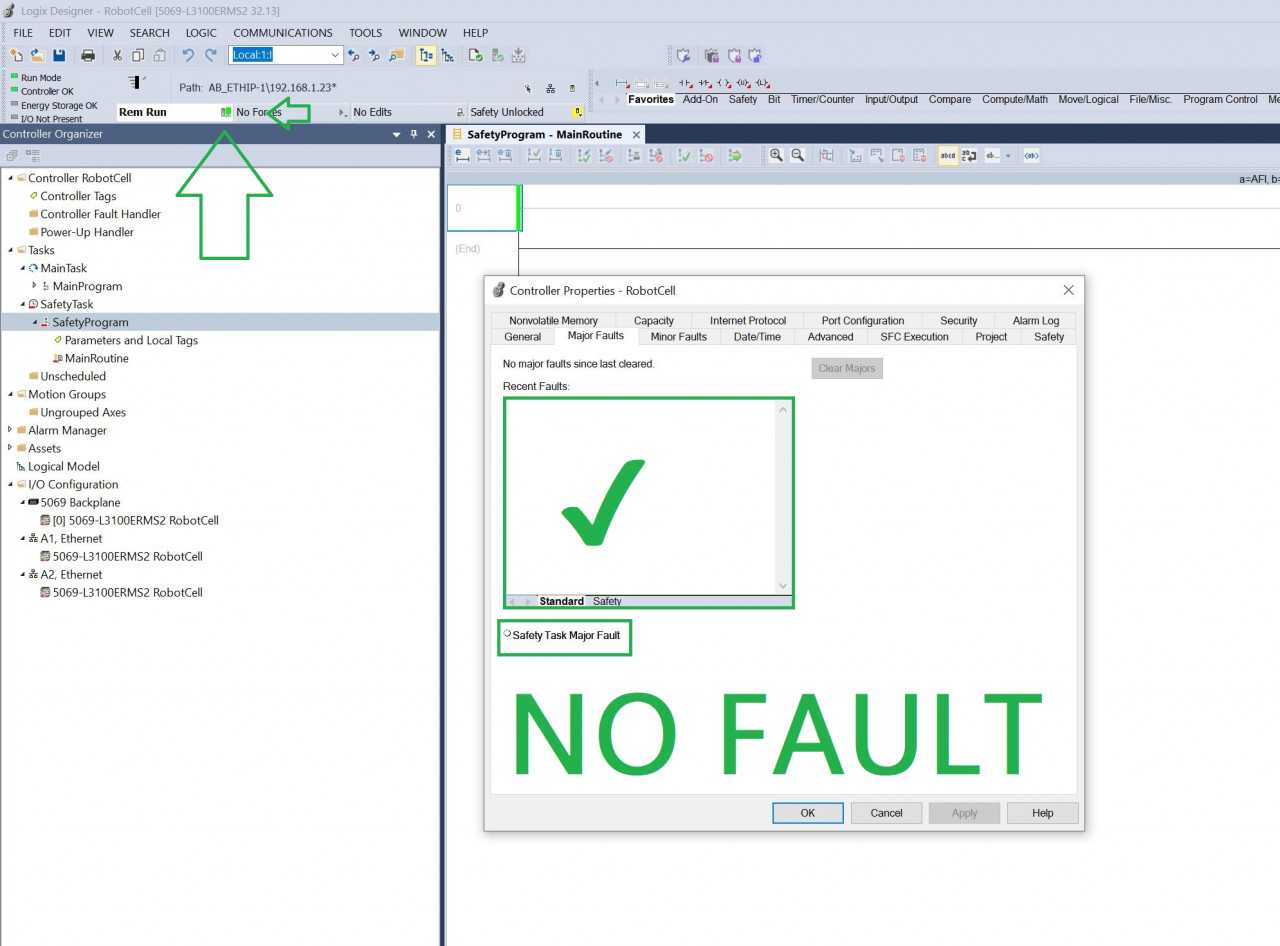Pin the Controller Organizer panel
This screenshot has height=946, width=1280.
click(414, 134)
